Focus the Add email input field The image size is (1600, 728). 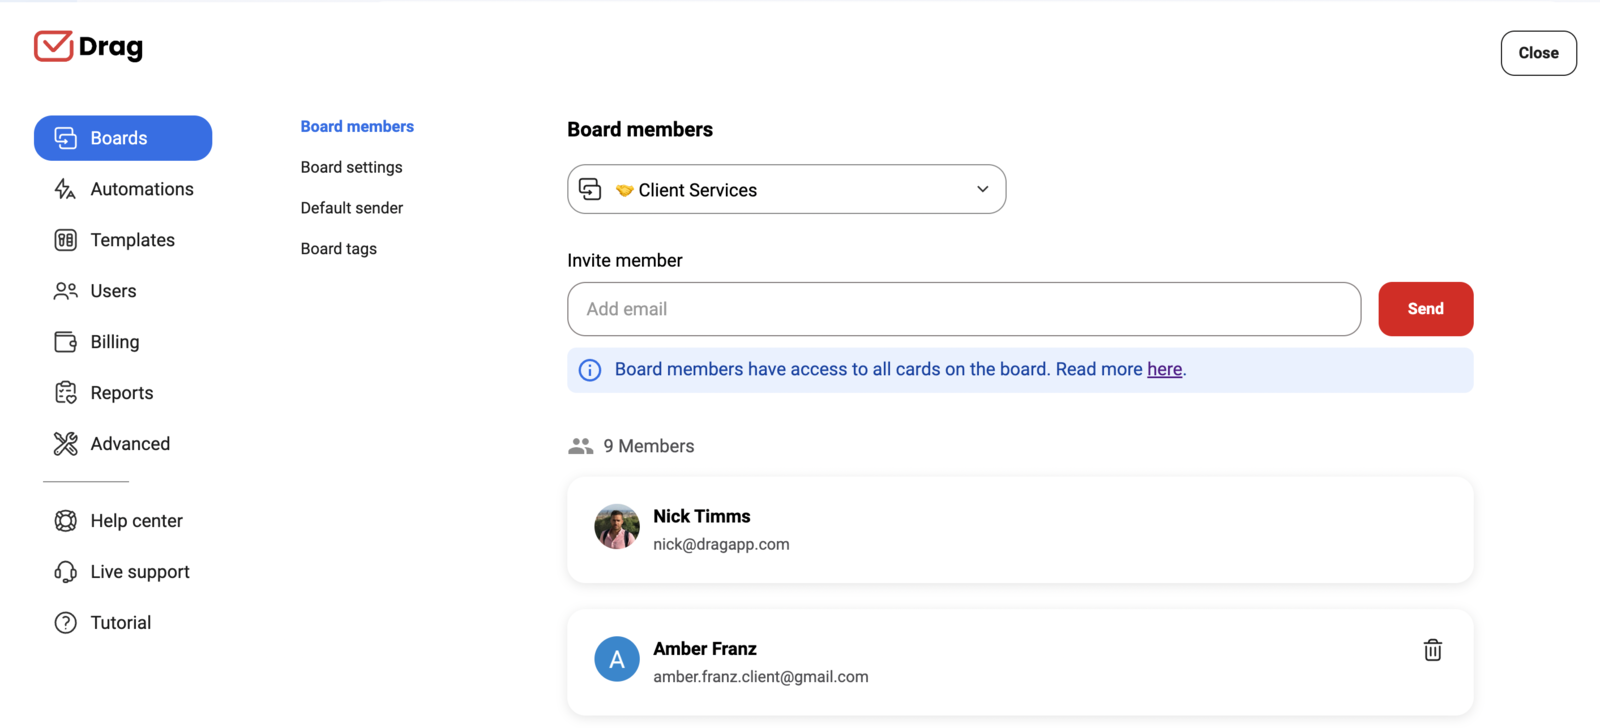[964, 309]
